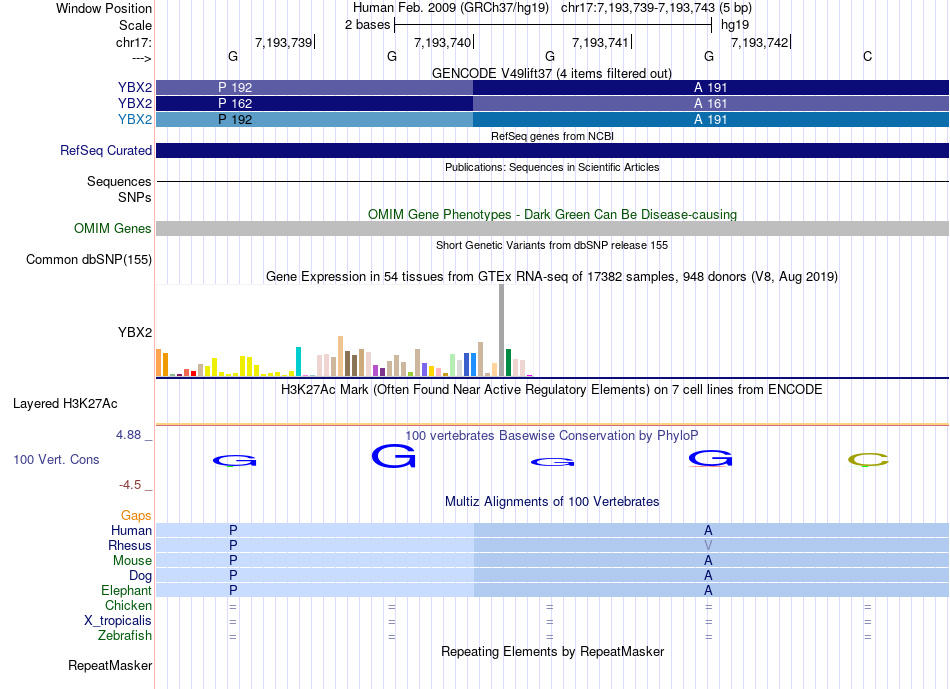
Task: Click the A residue in the Mouse row
Action: click(708, 561)
